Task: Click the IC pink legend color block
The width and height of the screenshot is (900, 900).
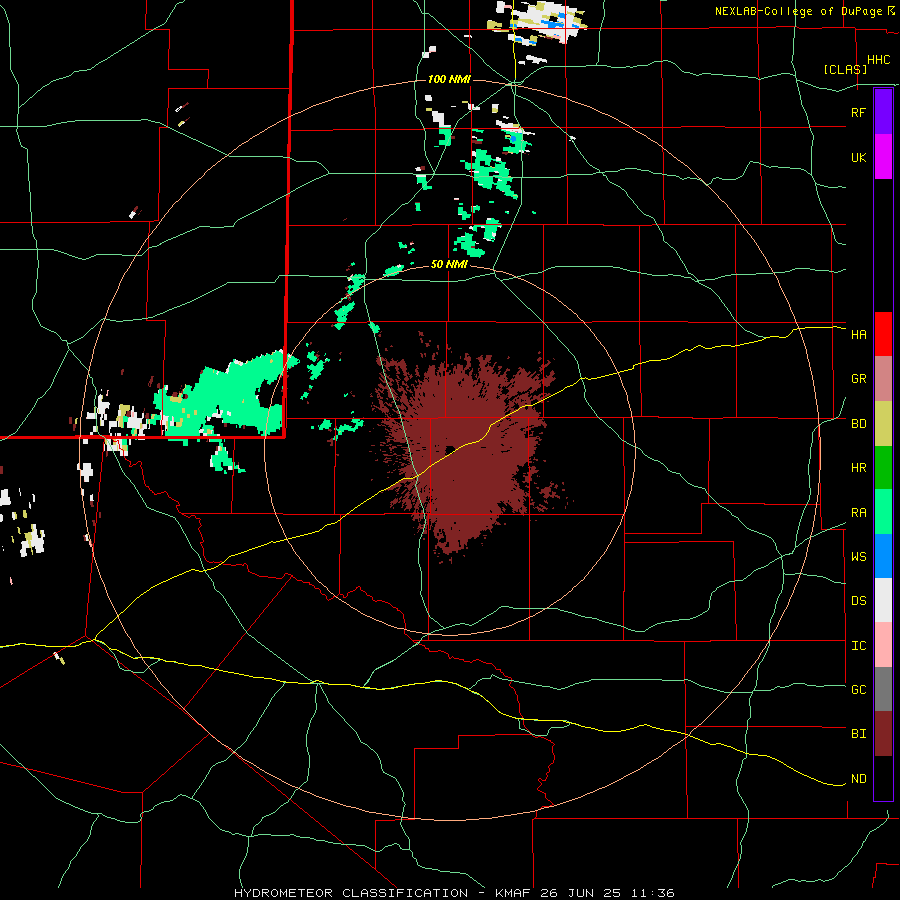Action: click(883, 645)
